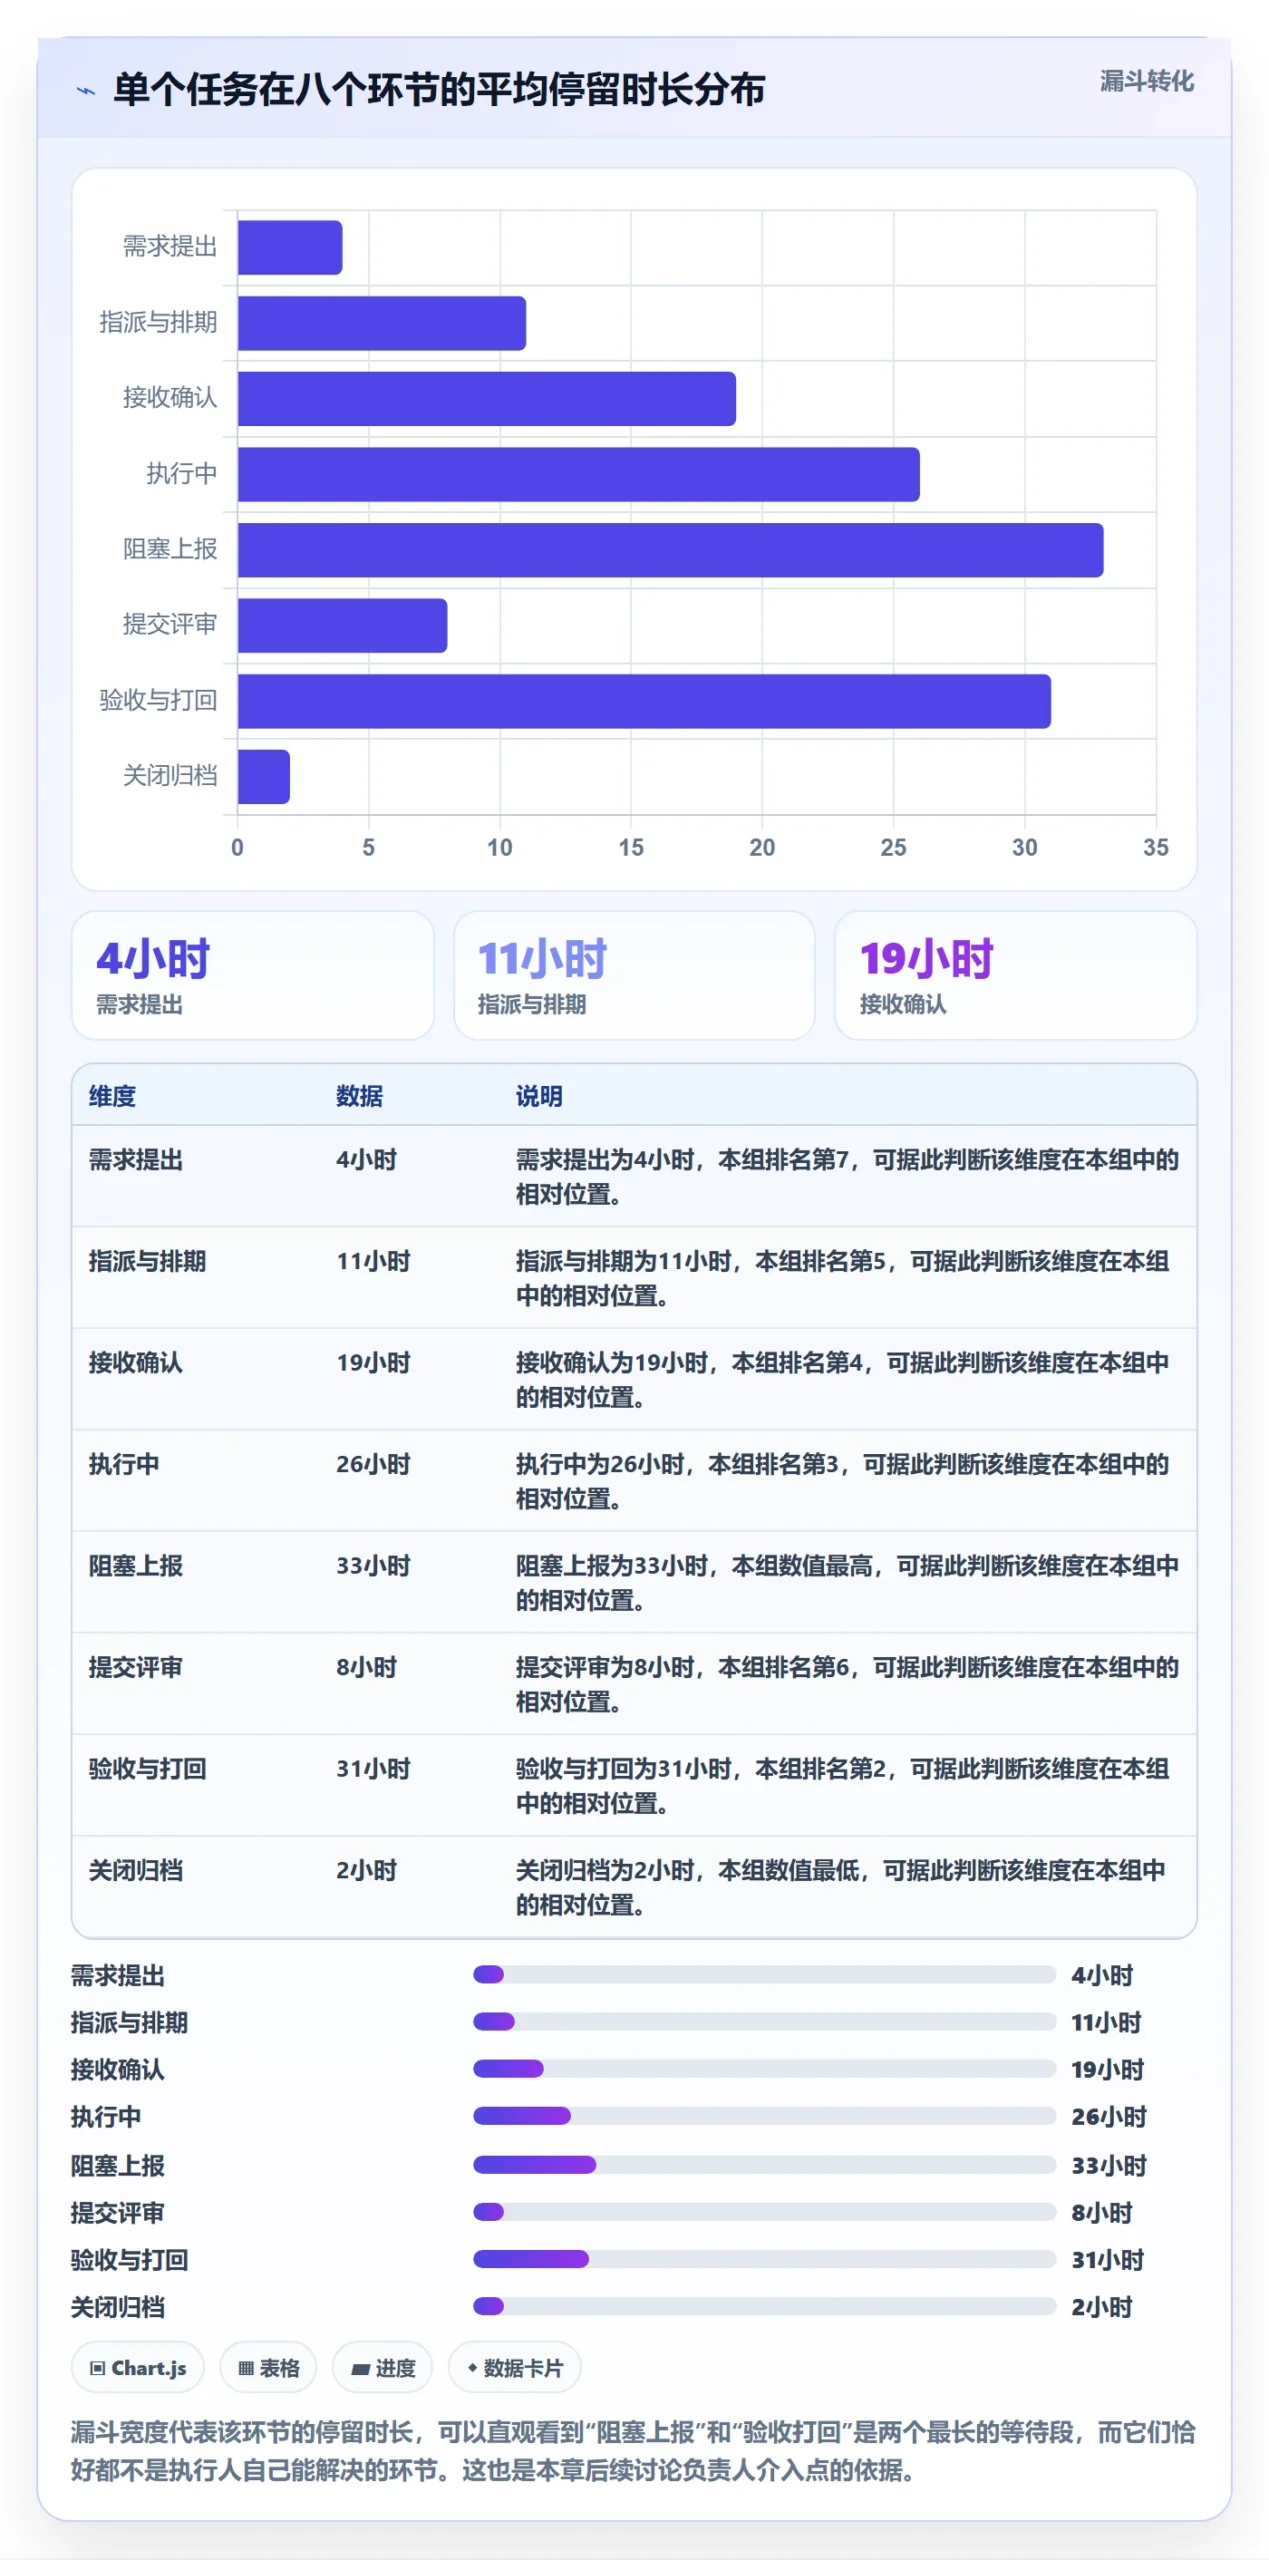1269x2560 pixels.
Task: Click the 需求提出 progress bar
Action: click(764, 1974)
